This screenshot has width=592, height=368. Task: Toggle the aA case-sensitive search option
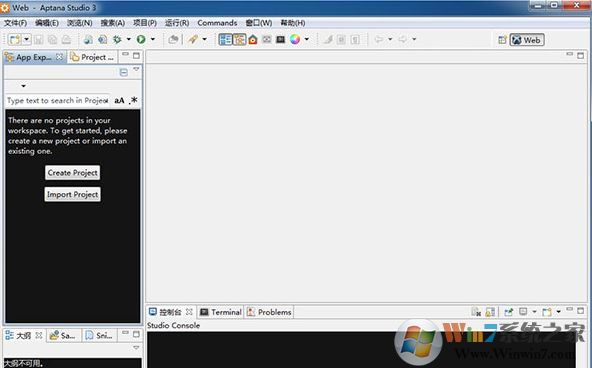(x=119, y=100)
